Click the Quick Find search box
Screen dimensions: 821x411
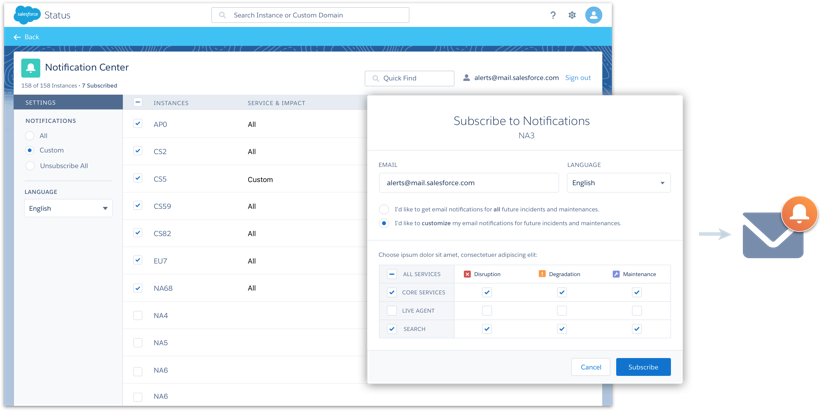pos(409,79)
